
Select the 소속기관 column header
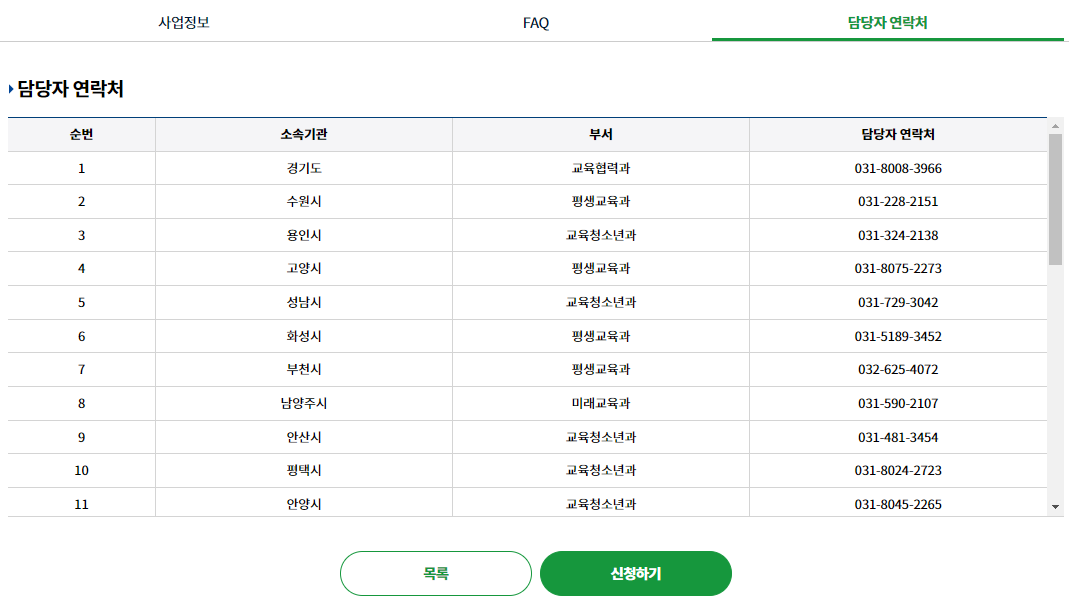tap(302, 135)
